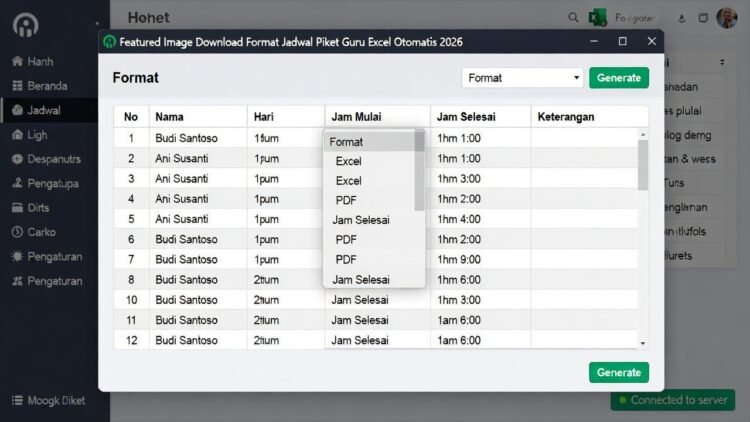Open the Dirts folder icon
750x422 pixels.
click(x=18, y=208)
